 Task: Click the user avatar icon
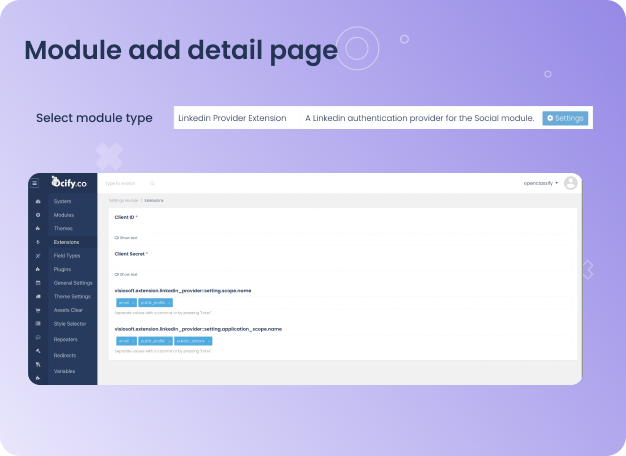coord(570,183)
